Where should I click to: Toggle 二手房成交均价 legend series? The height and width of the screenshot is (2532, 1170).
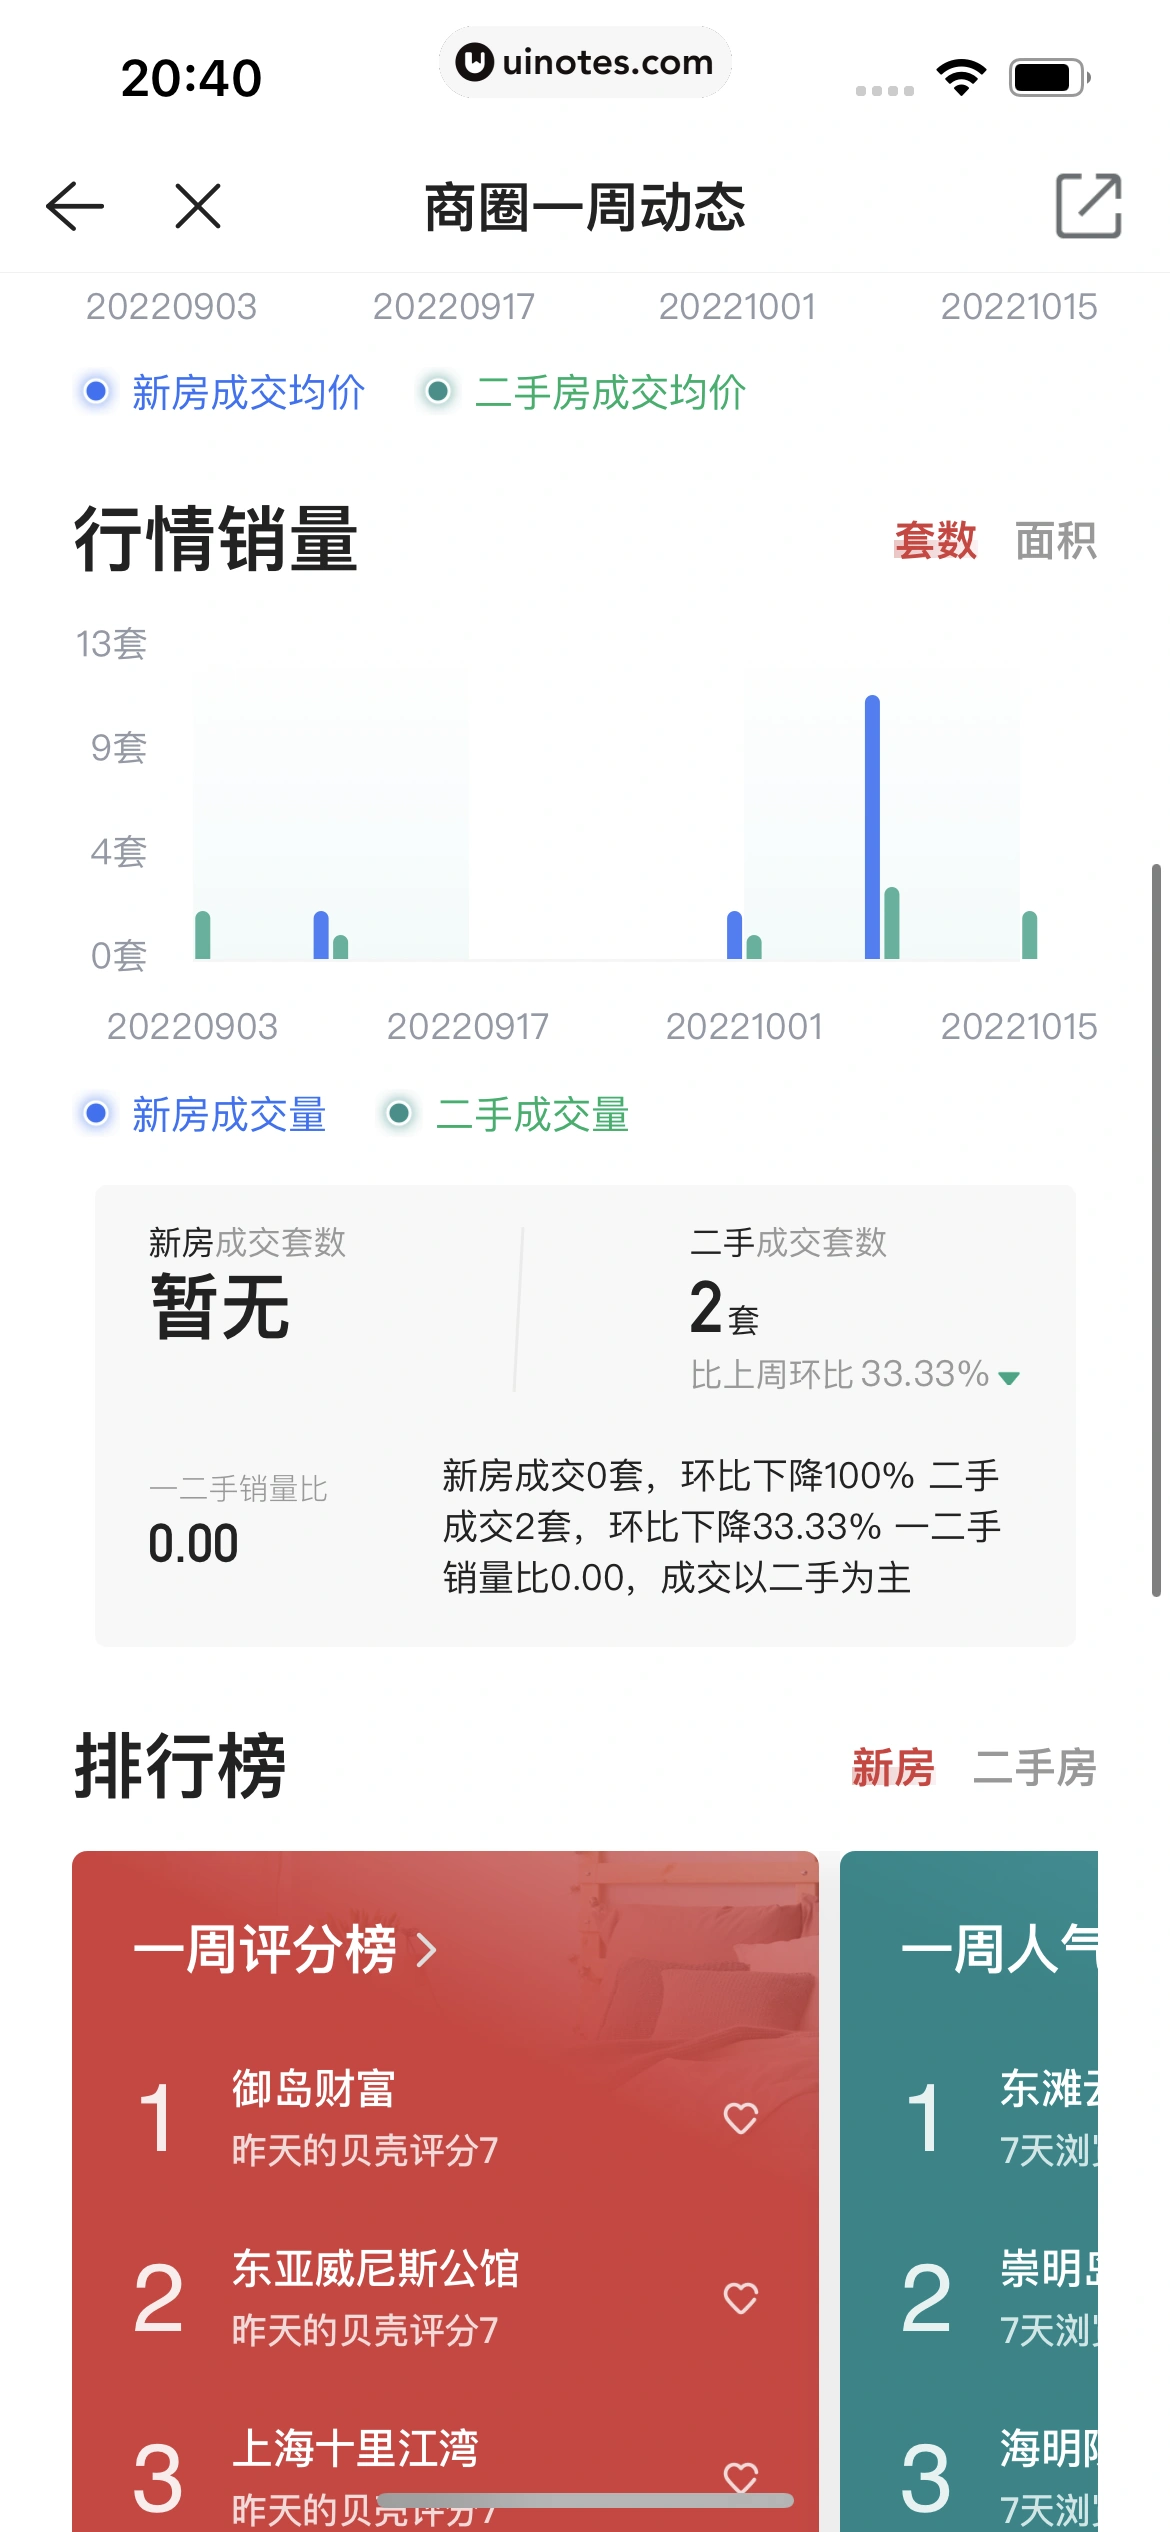point(585,392)
